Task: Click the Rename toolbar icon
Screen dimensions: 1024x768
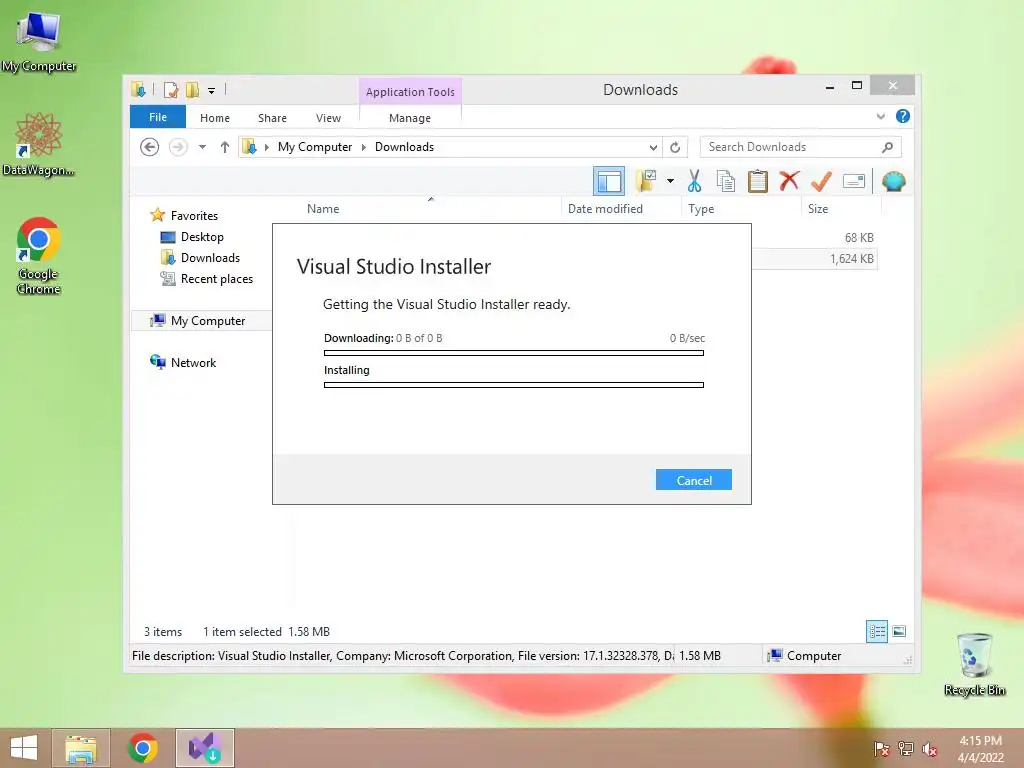Action: 854,181
